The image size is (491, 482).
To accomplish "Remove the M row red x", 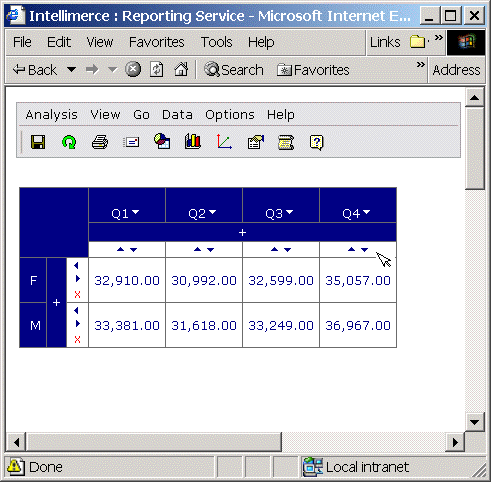I will point(77,340).
